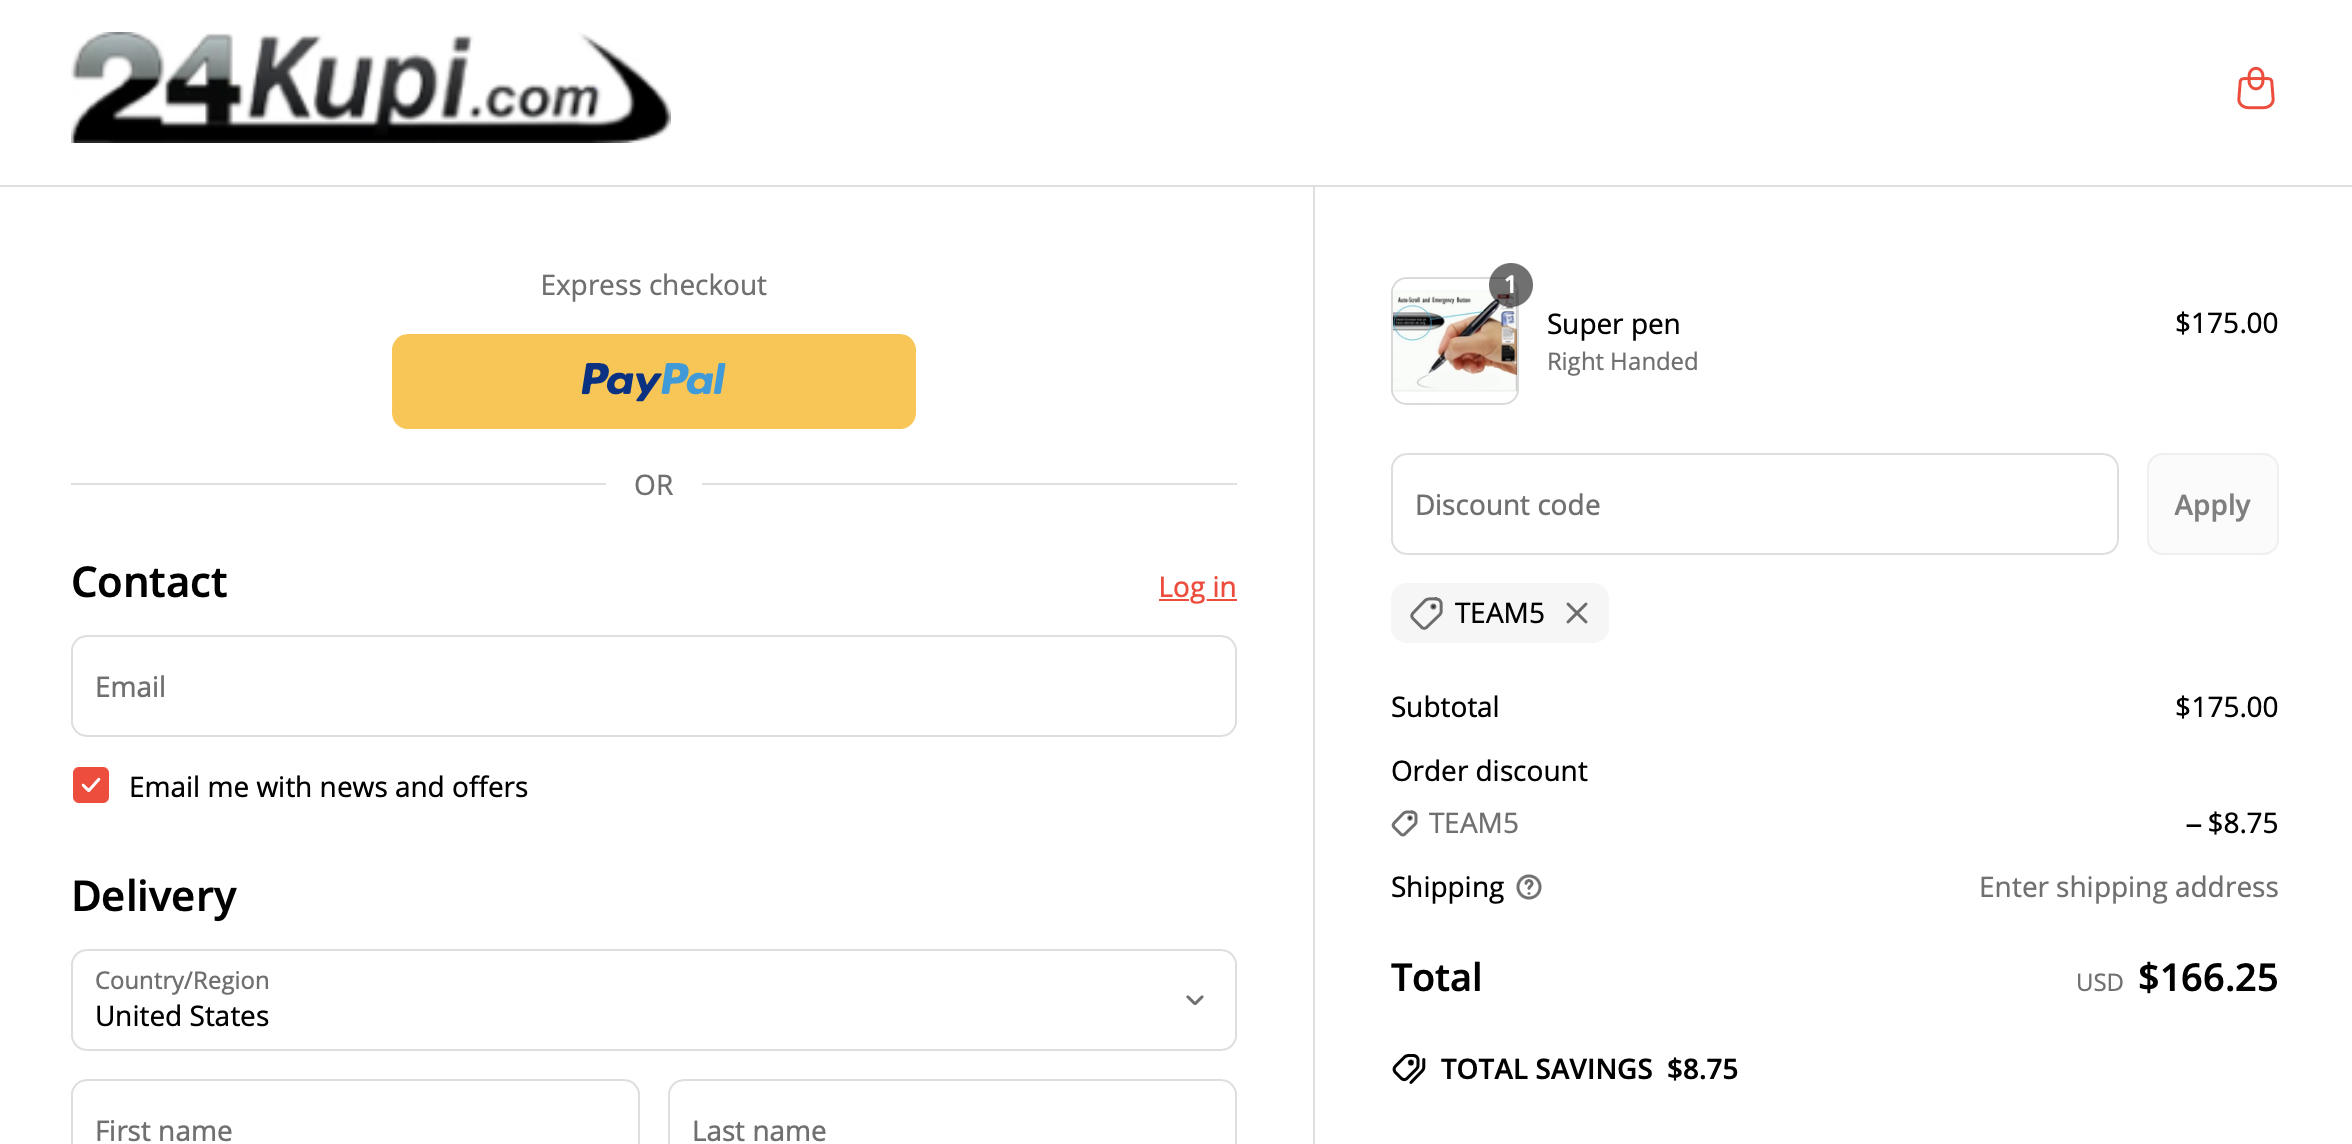Click the tag icon beside TOTAL SAVINGS
The width and height of the screenshot is (2352, 1144).
(1409, 1068)
